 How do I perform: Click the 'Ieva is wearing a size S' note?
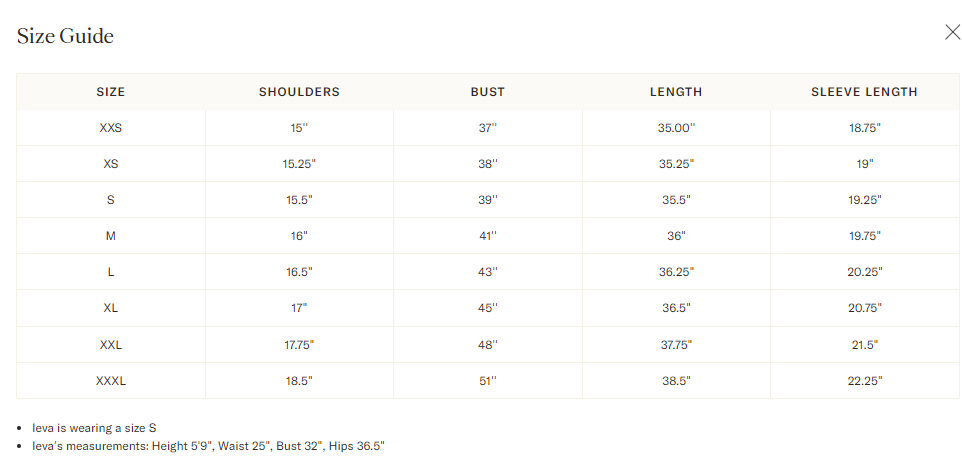[x=94, y=428]
